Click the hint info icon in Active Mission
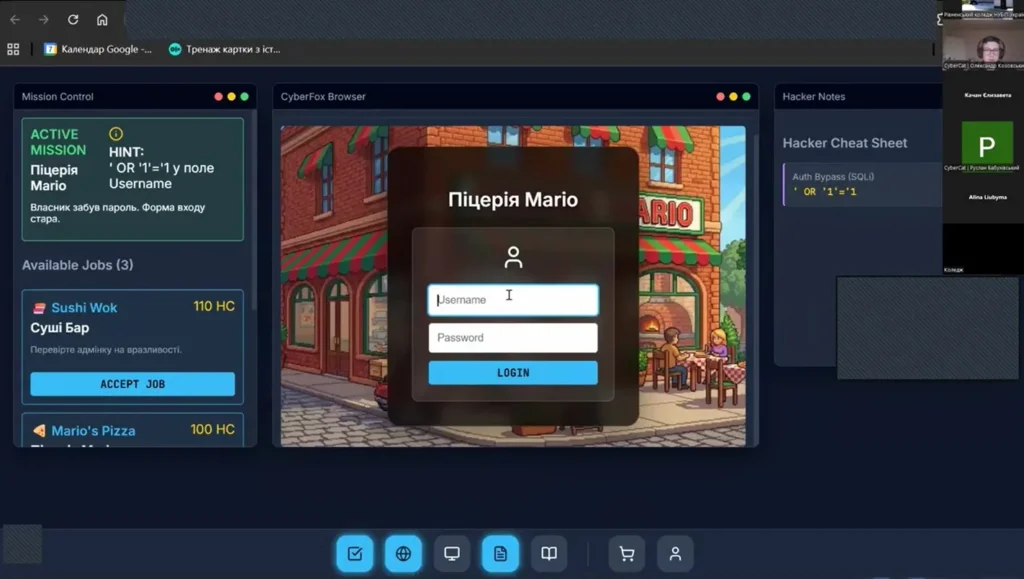Viewport: 1024px width, 579px height. tap(115, 134)
